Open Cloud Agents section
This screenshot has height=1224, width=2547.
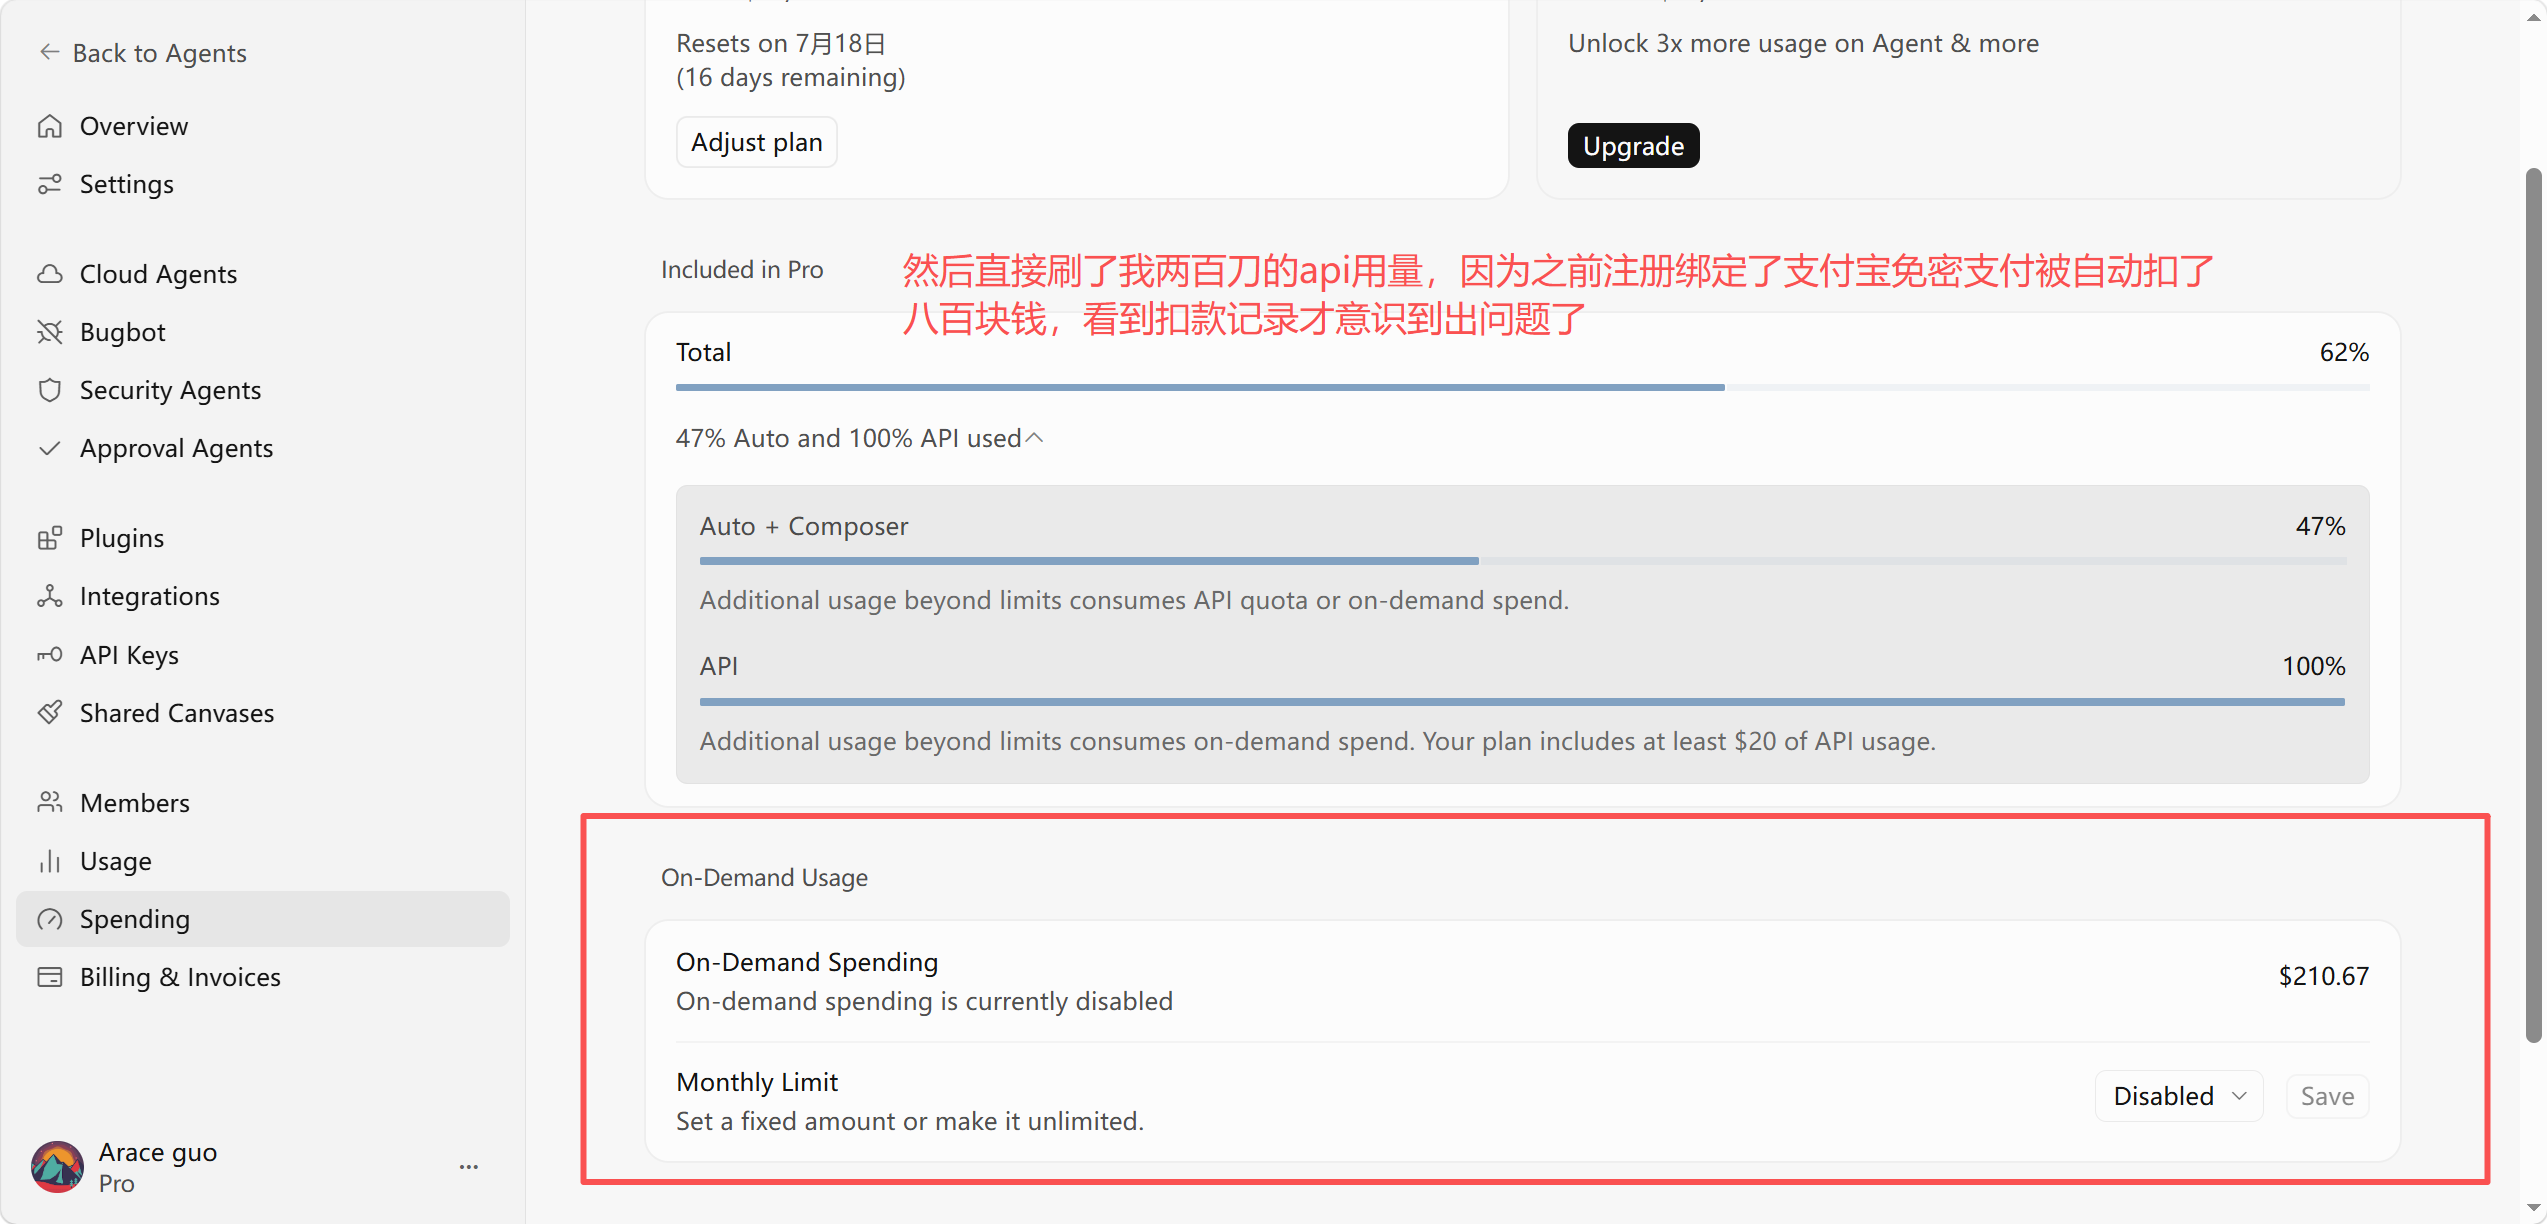pos(263,274)
